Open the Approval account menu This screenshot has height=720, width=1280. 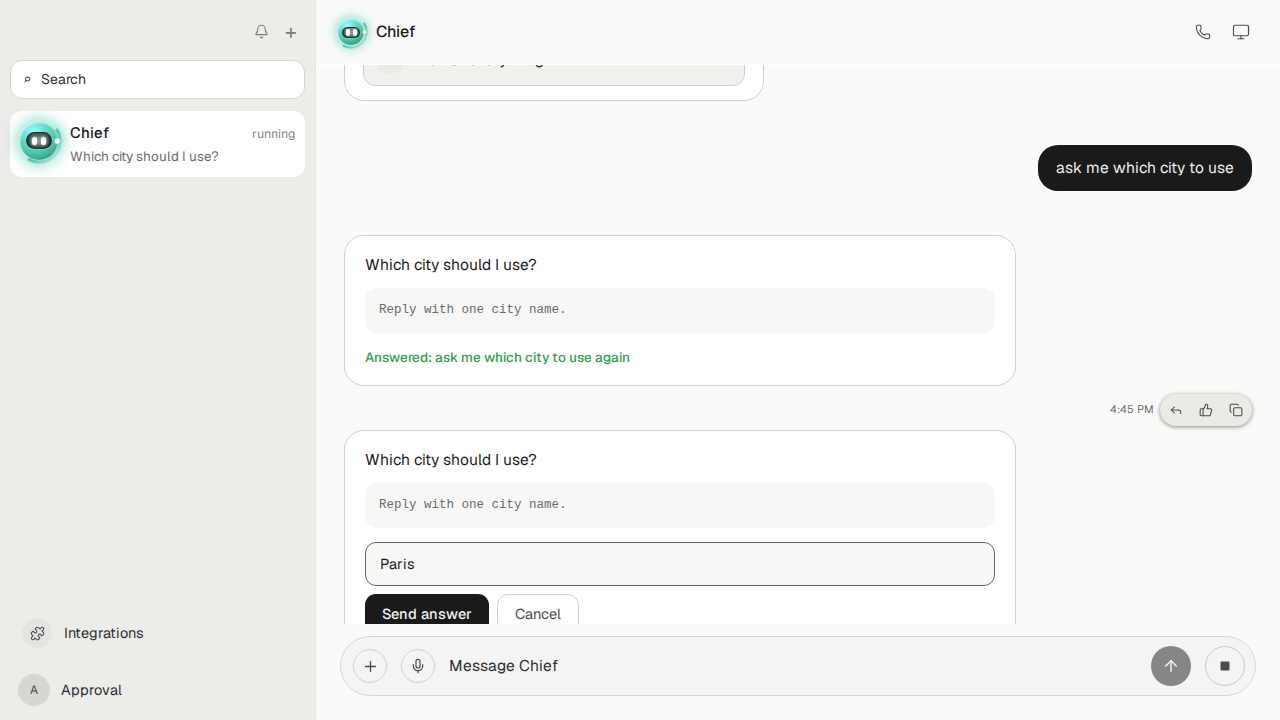[72, 690]
